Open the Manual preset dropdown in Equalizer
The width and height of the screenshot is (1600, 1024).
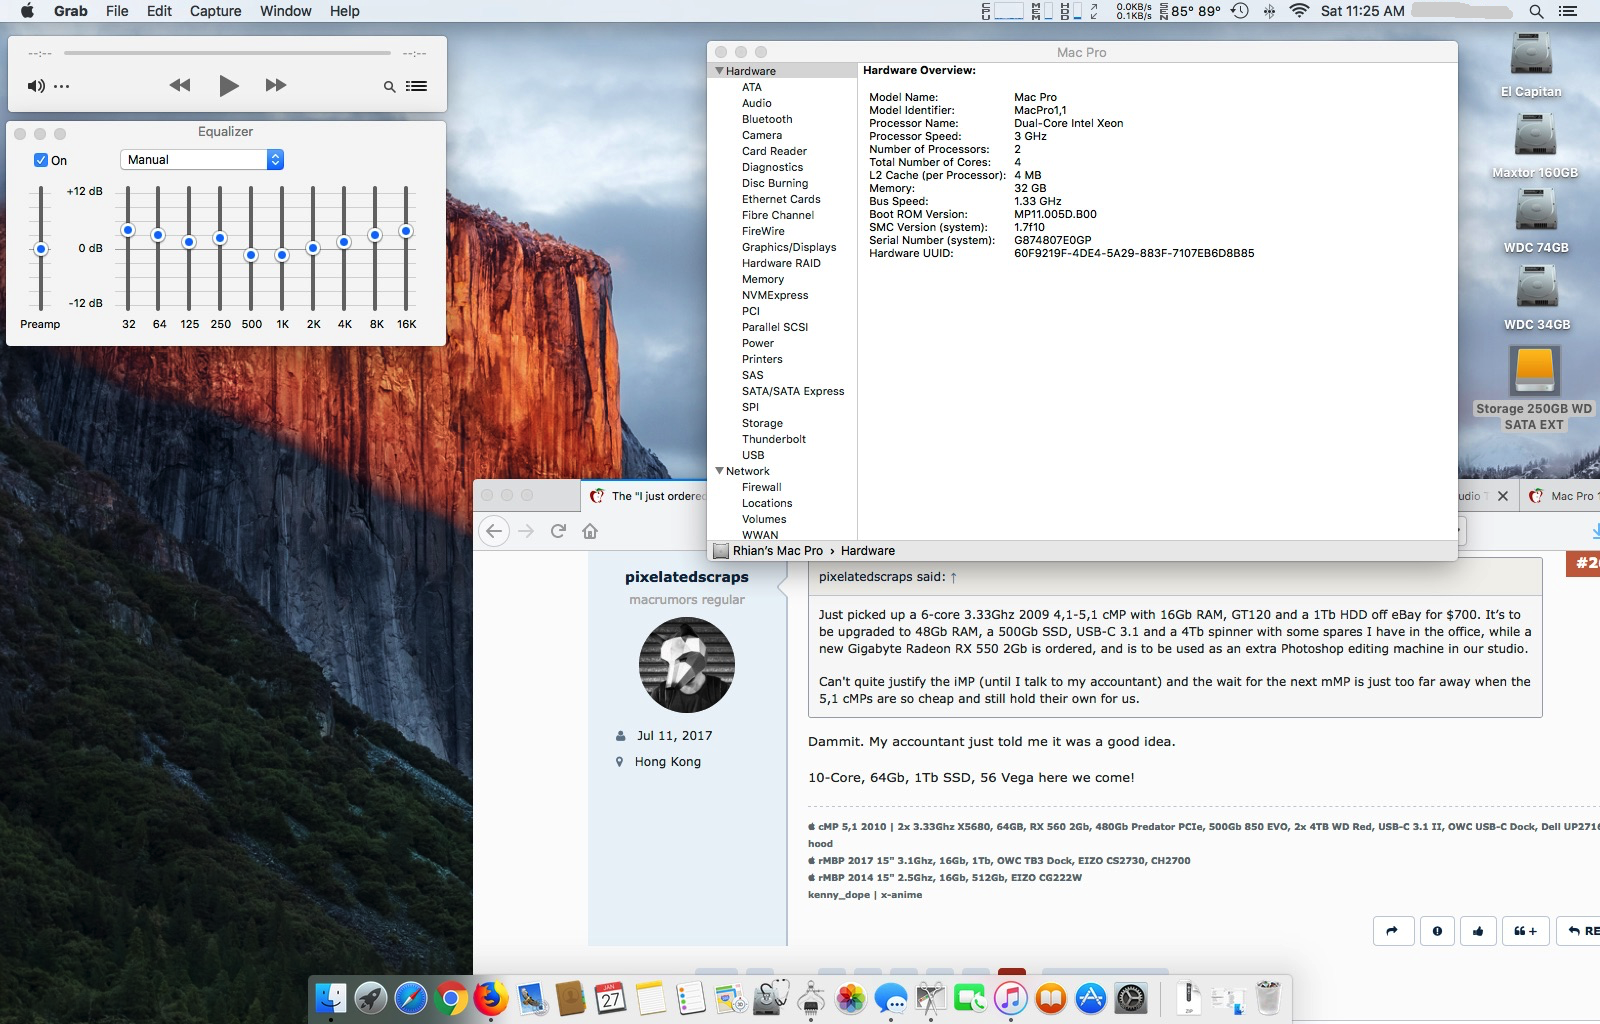point(202,160)
